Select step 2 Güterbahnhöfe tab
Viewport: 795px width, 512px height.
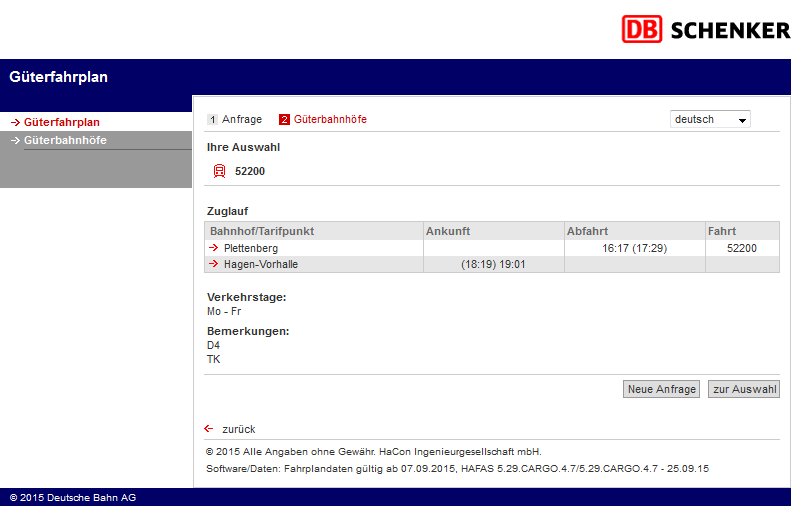[323, 119]
